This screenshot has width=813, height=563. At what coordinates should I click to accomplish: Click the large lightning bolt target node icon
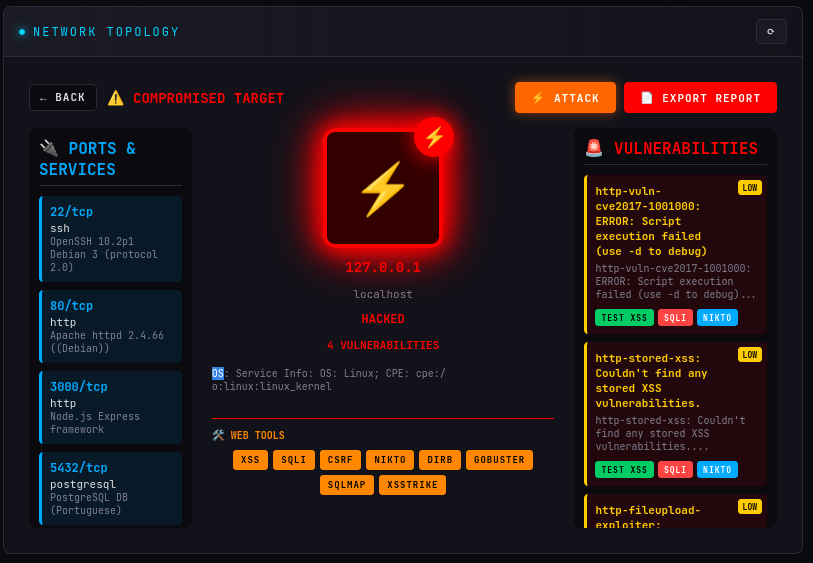383,188
